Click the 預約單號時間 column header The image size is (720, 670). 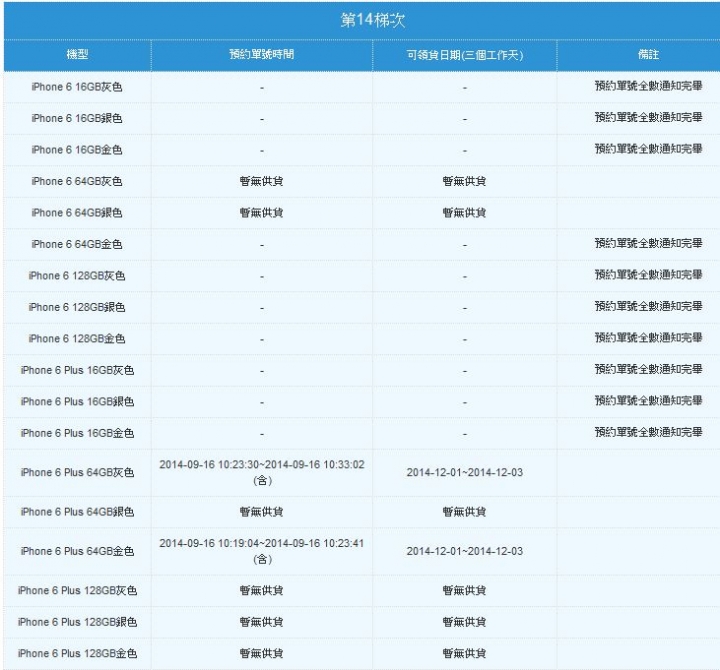(262, 54)
